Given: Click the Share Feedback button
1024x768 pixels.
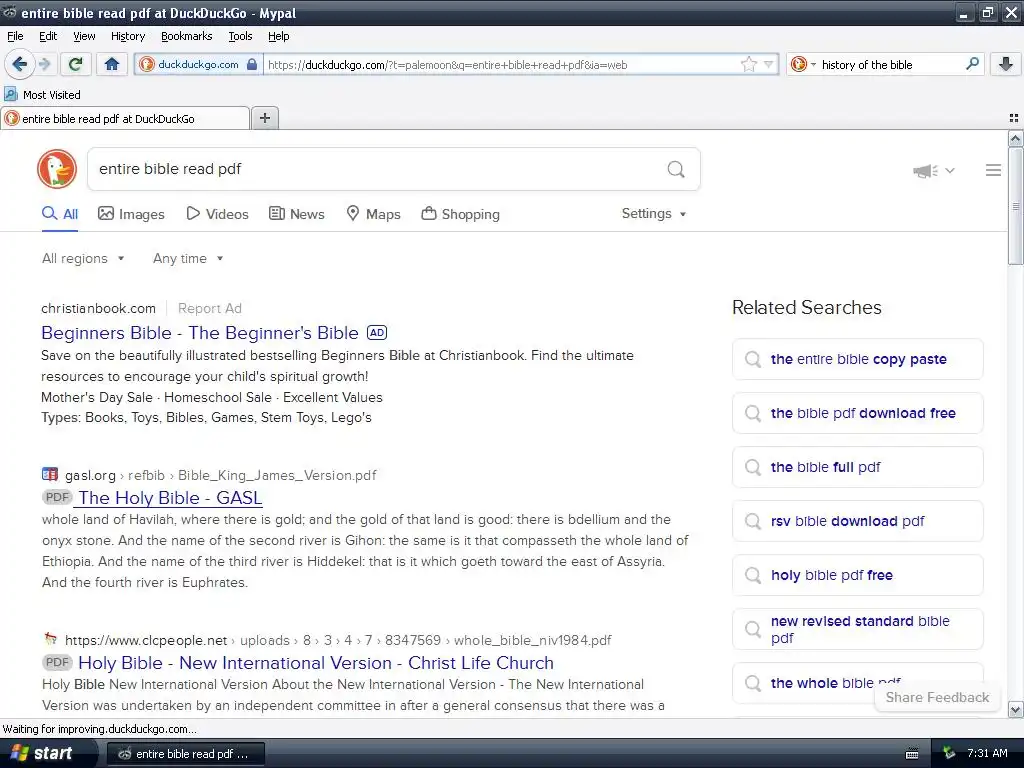Looking at the screenshot, I should click(937, 697).
